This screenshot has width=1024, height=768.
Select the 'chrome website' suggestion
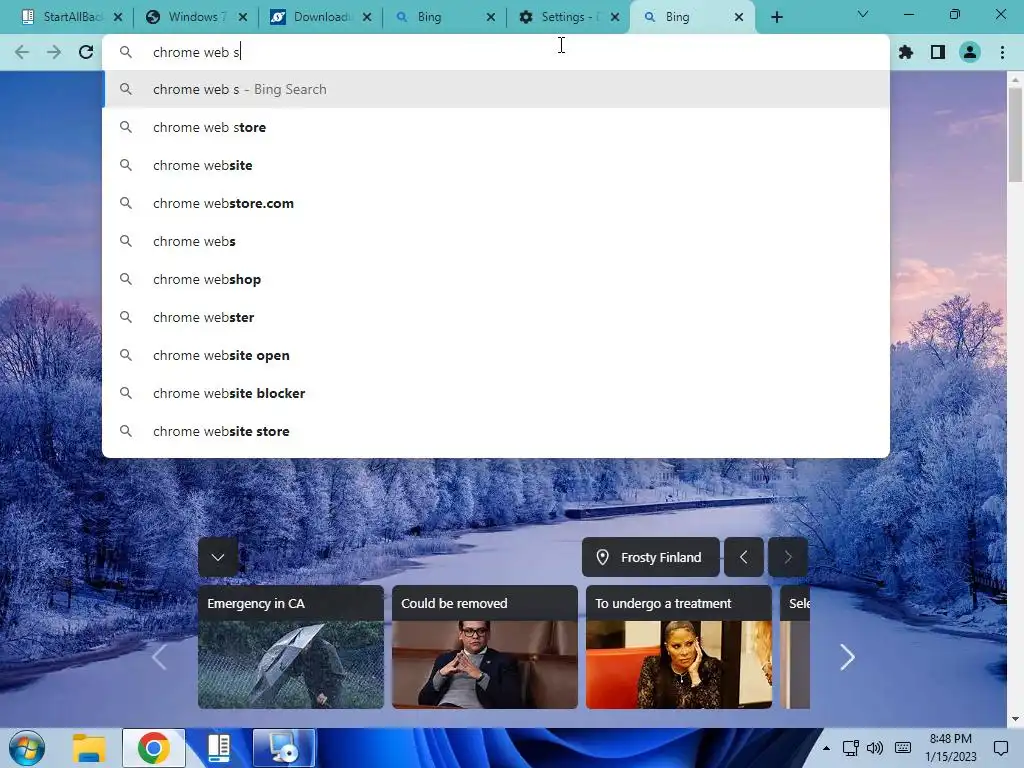pos(496,165)
